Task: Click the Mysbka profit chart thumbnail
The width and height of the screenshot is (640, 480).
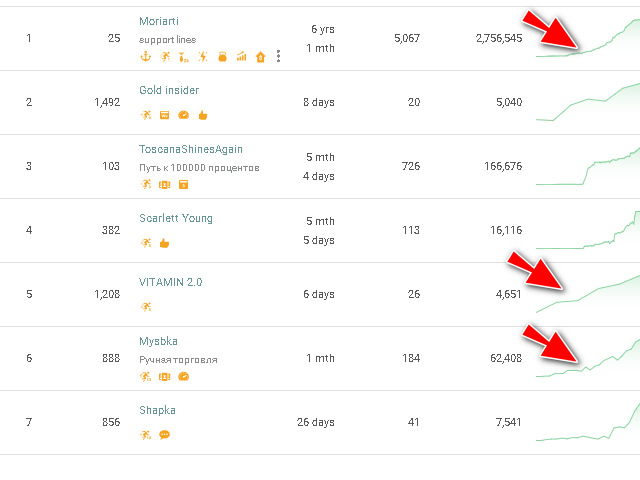Action: [588, 358]
